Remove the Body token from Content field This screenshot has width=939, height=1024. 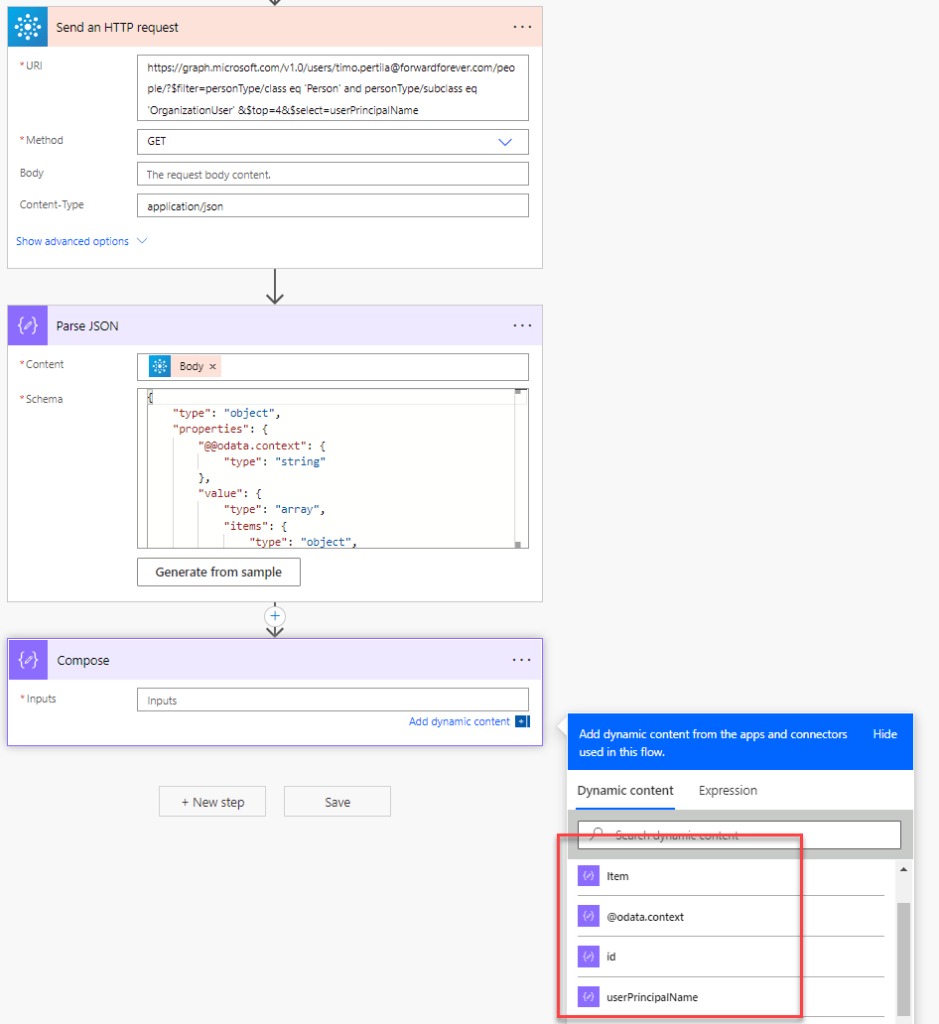212,367
